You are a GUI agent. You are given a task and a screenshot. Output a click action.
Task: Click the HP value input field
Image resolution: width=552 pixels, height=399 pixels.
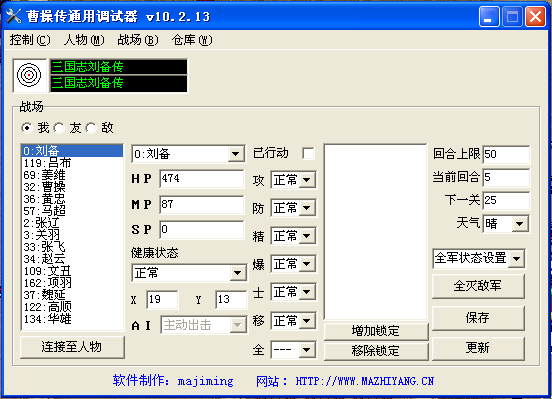pyautogui.click(x=201, y=178)
